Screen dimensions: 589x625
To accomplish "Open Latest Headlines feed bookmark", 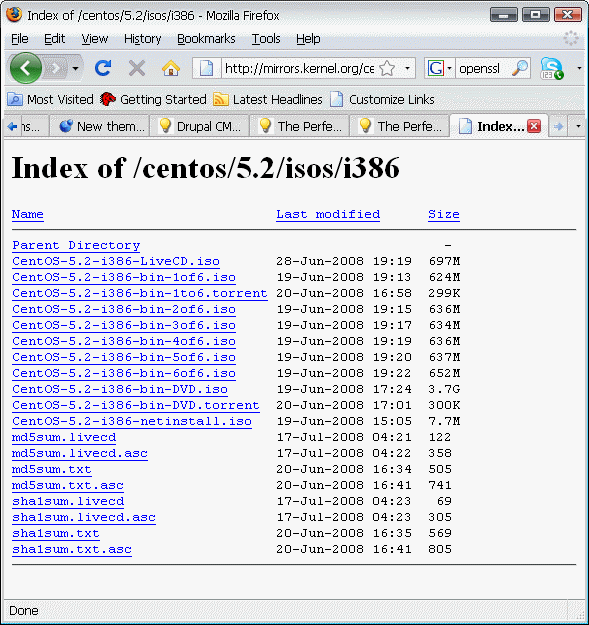I will pos(267,99).
